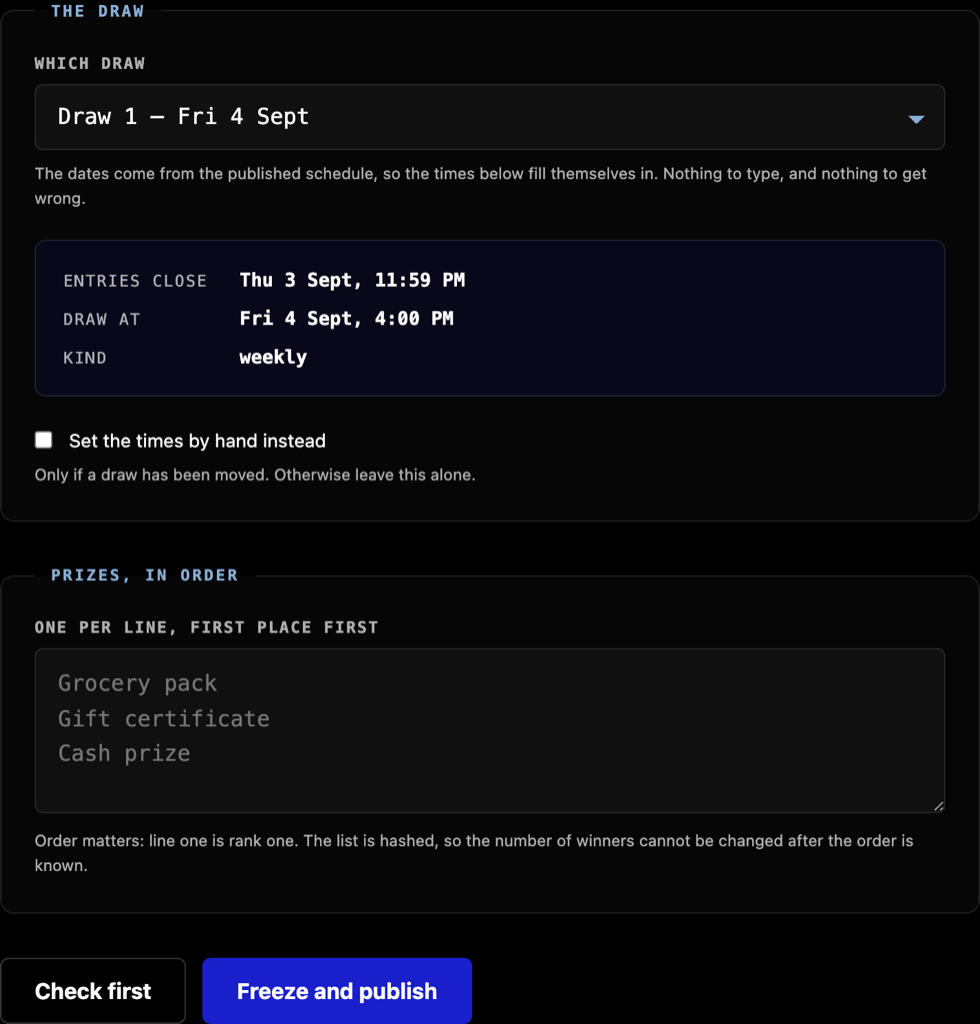Enable Set the times by hand instead

(44, 440)
